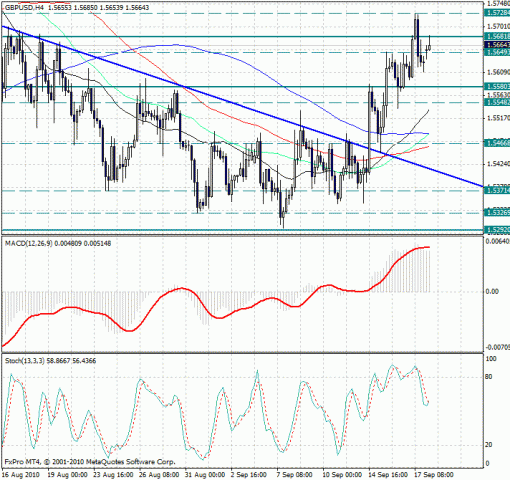Select the 1.5292 bottom support tag
The height and width of the screenshot is (480, 510).
[497, 230]
